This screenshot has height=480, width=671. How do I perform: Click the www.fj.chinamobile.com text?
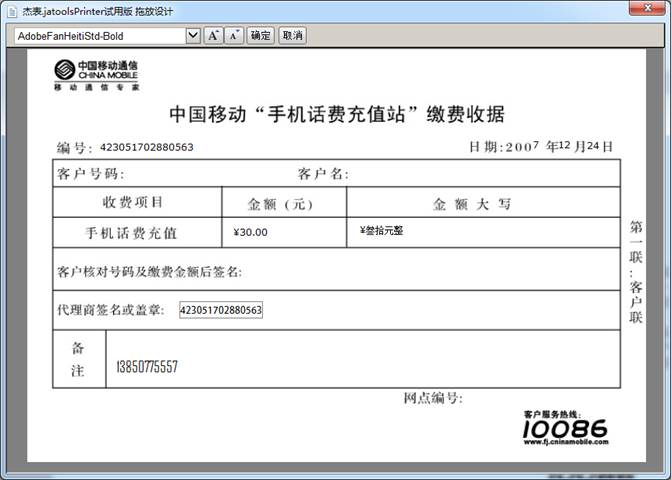[x=566, y=442]
